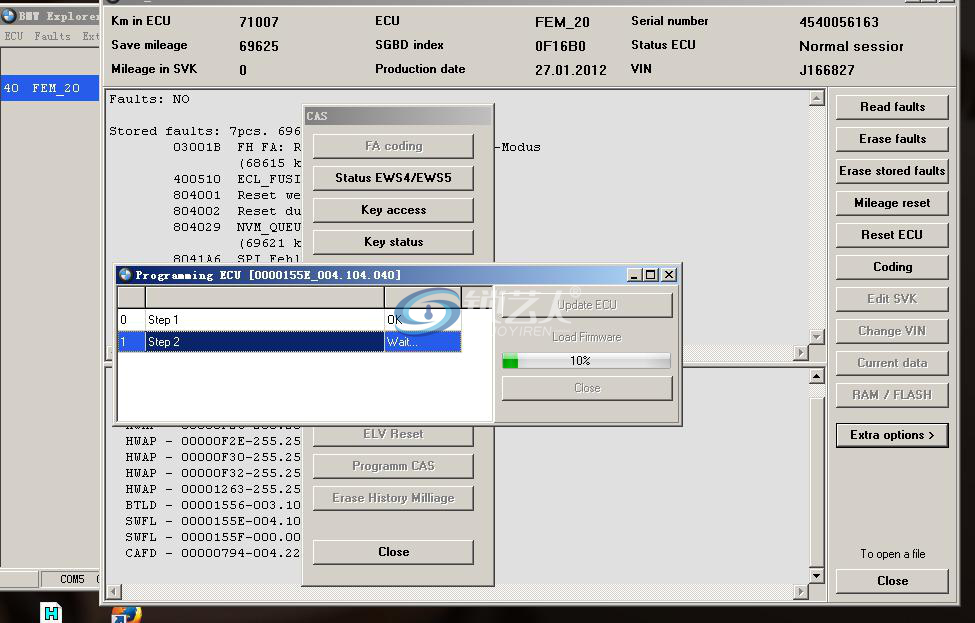Click the Programm CAS button
The image size is (975, 623).
click(393, 466)
